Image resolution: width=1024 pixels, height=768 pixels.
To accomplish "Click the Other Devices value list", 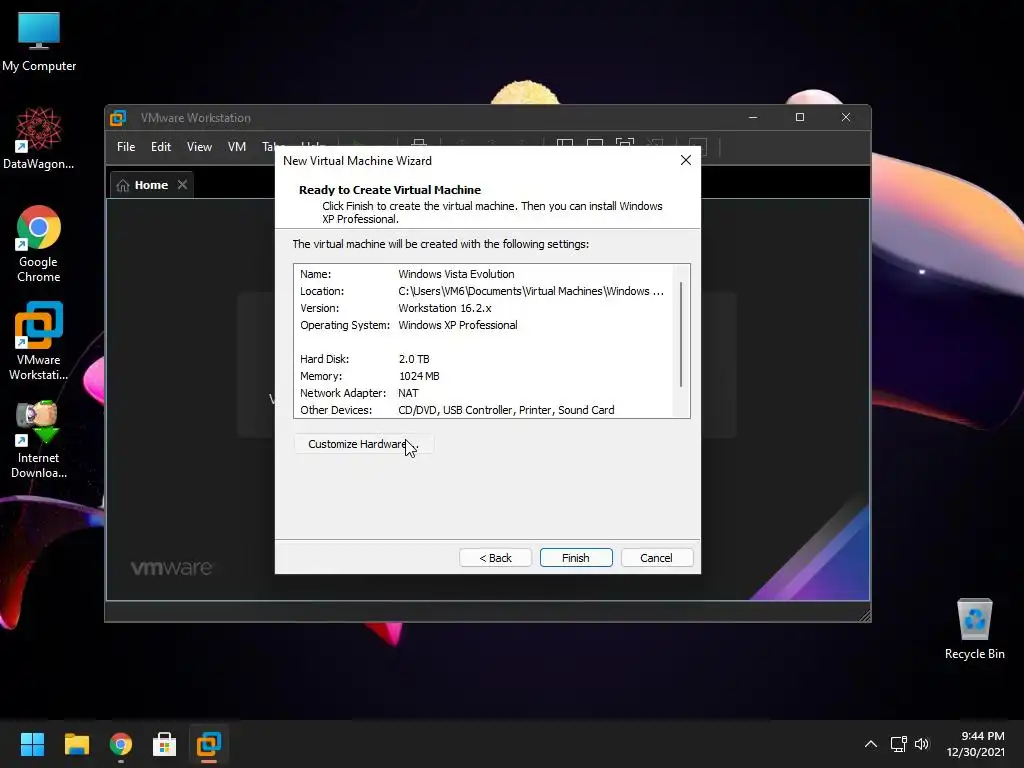I will 506,410.
